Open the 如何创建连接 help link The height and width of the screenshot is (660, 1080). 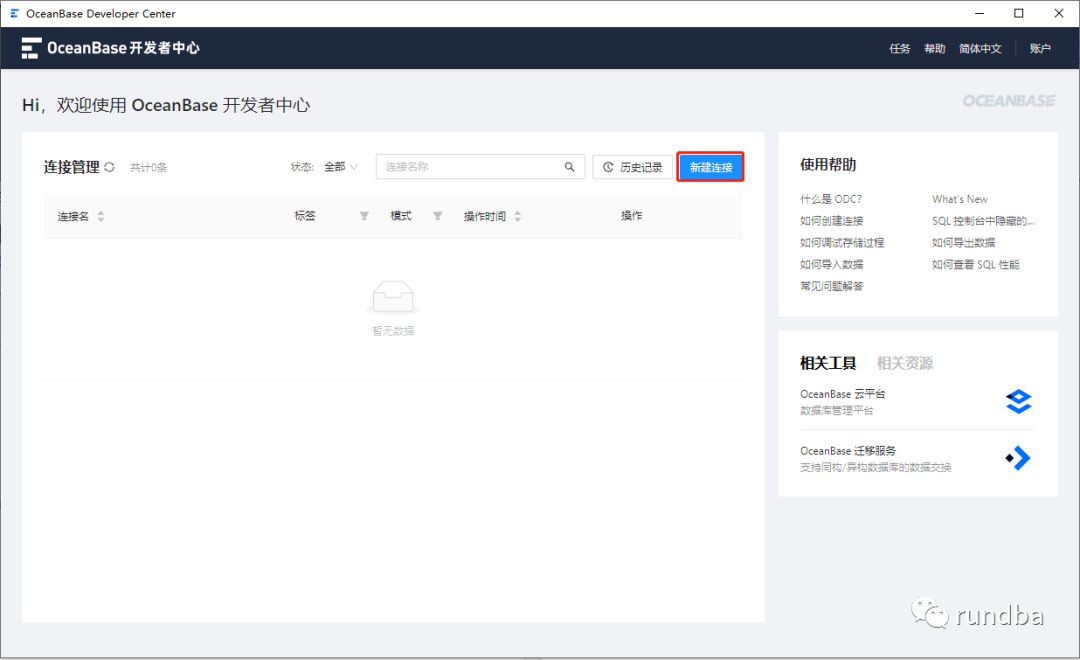(831, 221)
